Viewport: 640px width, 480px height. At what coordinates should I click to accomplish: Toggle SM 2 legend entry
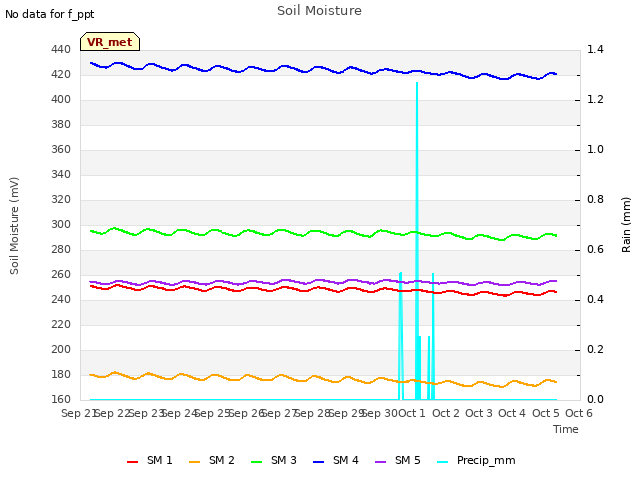tap(212, 460)
